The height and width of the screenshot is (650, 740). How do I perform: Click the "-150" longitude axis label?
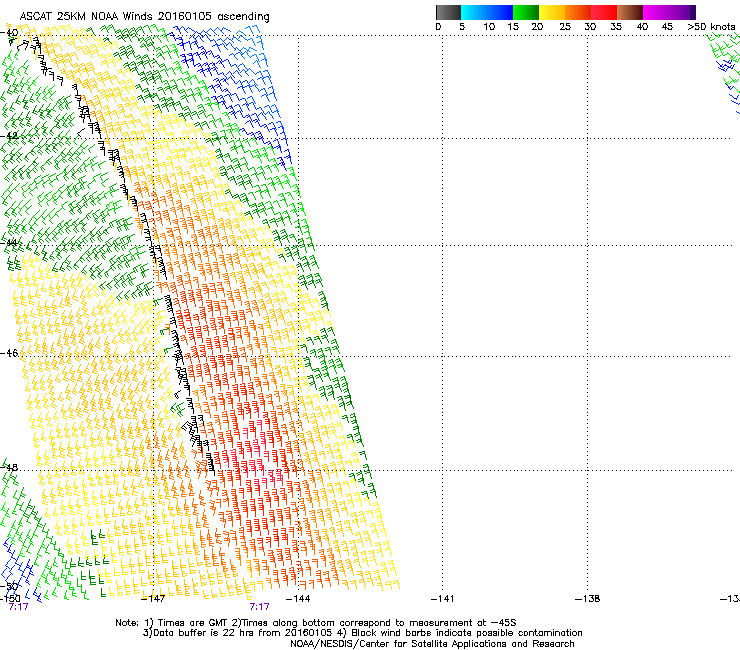coord(10,599)
